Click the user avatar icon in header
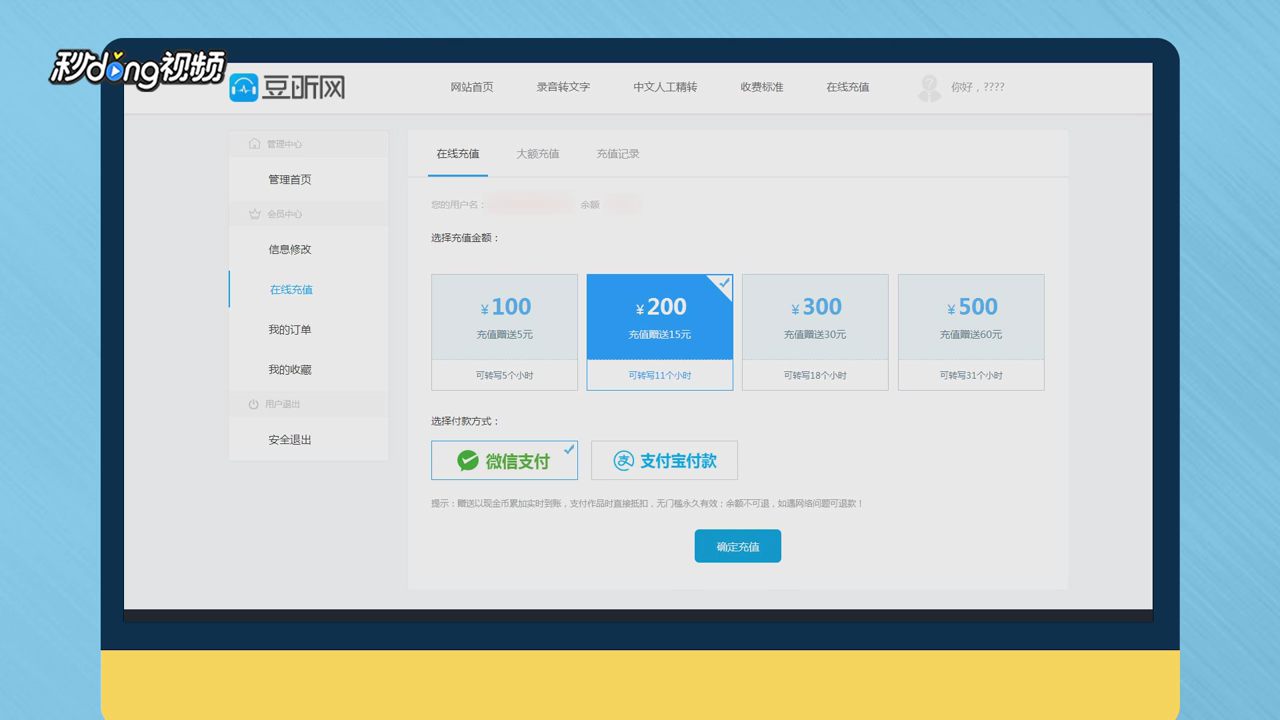Image resolution: width=1280 pixels, height=720 pixels. (929, 88)
